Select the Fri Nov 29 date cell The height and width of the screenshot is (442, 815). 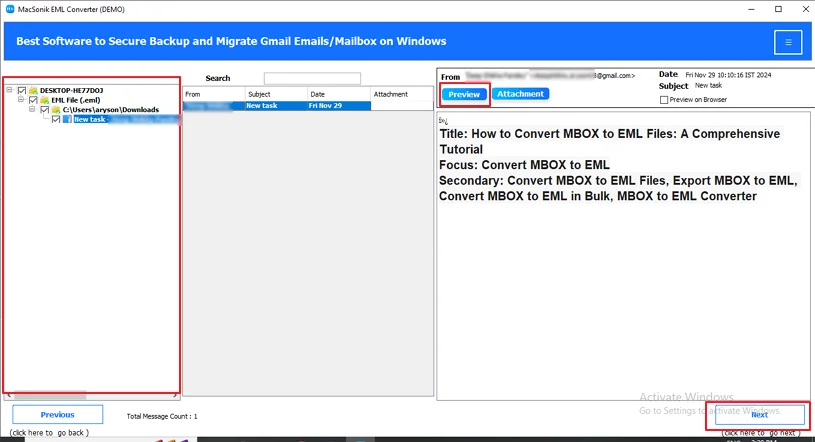coord(339,106)
